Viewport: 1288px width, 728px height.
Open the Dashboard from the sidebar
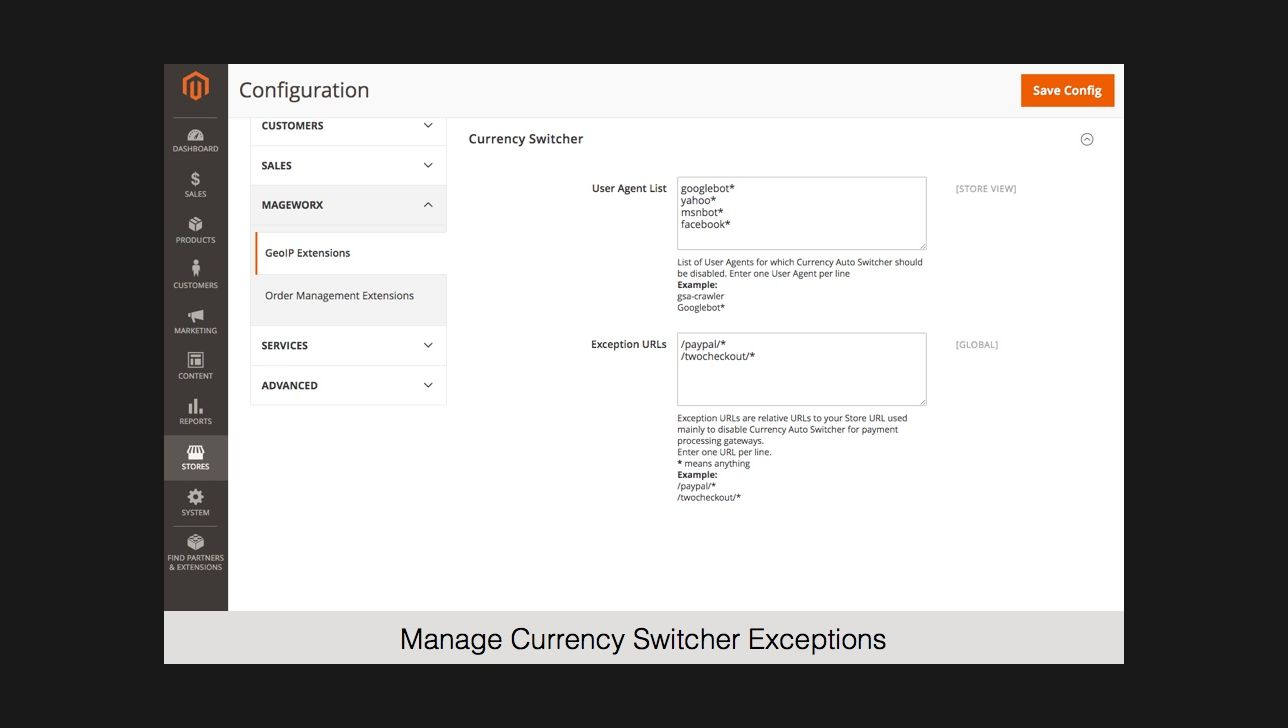[195, 138]
